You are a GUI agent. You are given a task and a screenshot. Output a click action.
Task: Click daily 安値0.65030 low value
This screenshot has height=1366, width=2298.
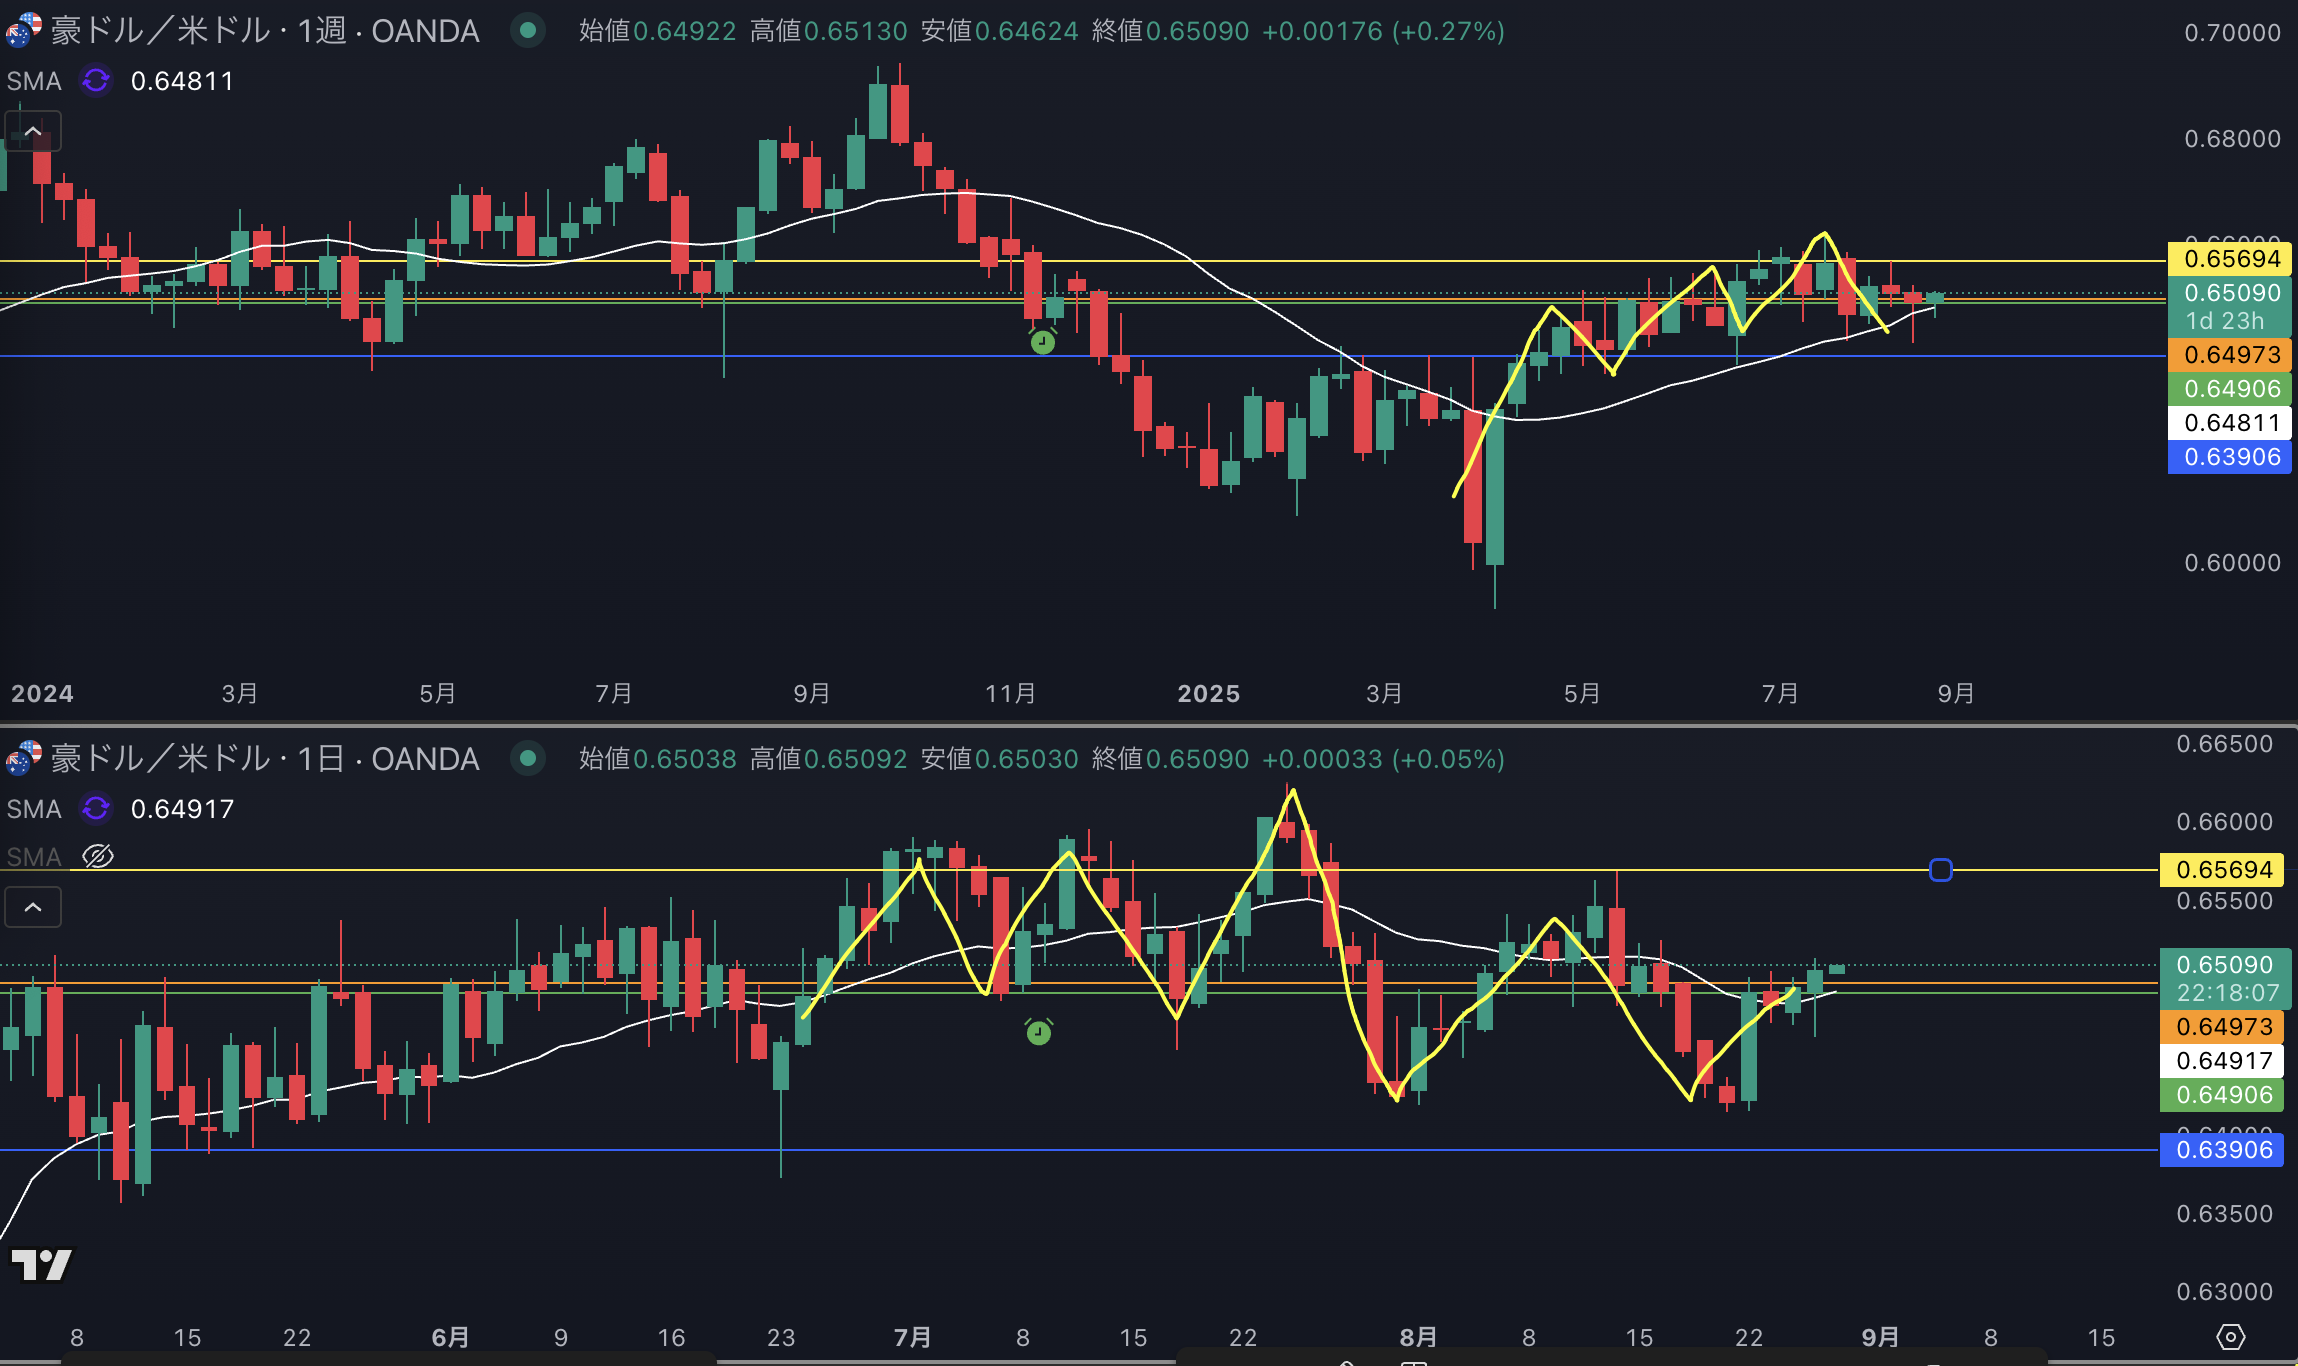tap(999, 759)
